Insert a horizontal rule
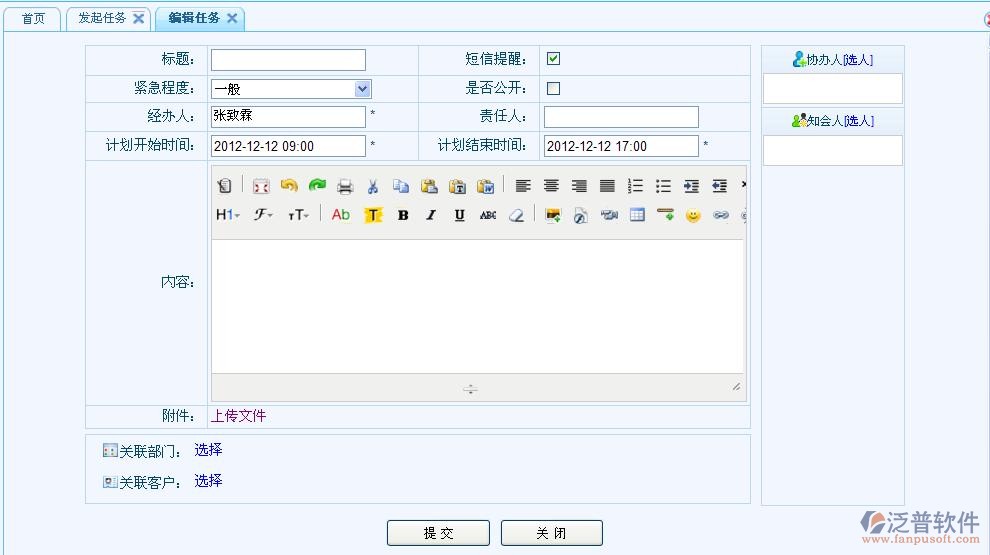990x555 pixels. pyautogui.click(x=665, y=215)
